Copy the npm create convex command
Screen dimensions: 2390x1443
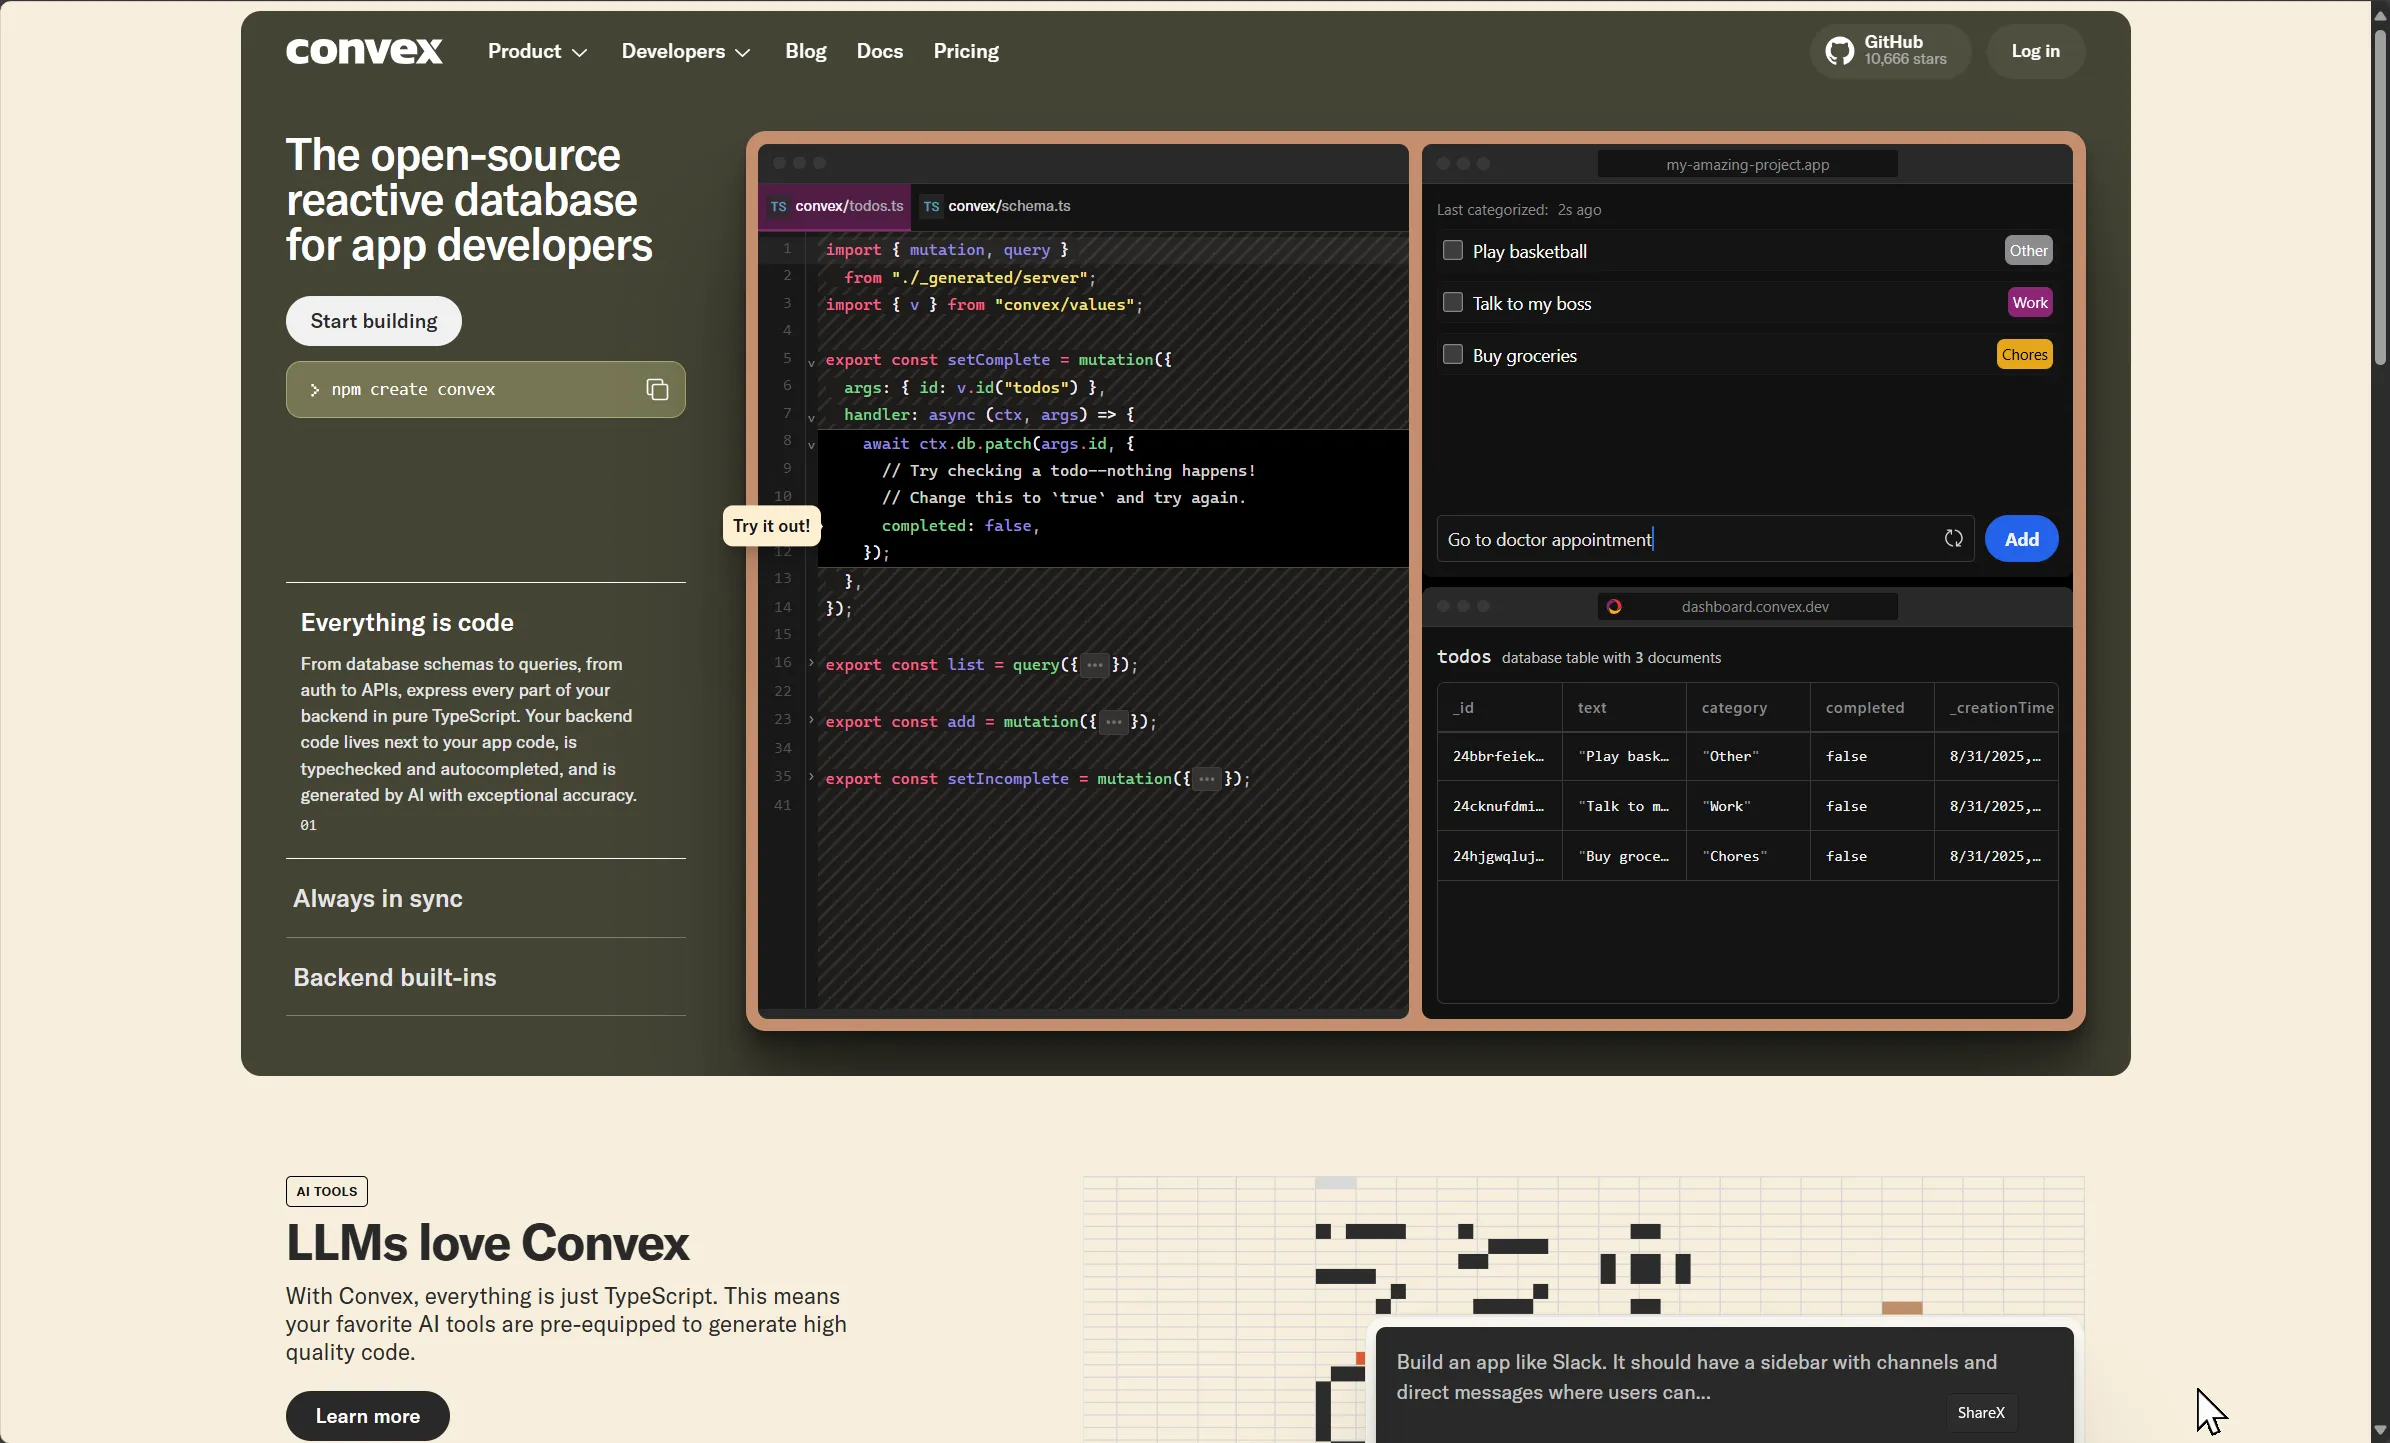click(657, 389)
